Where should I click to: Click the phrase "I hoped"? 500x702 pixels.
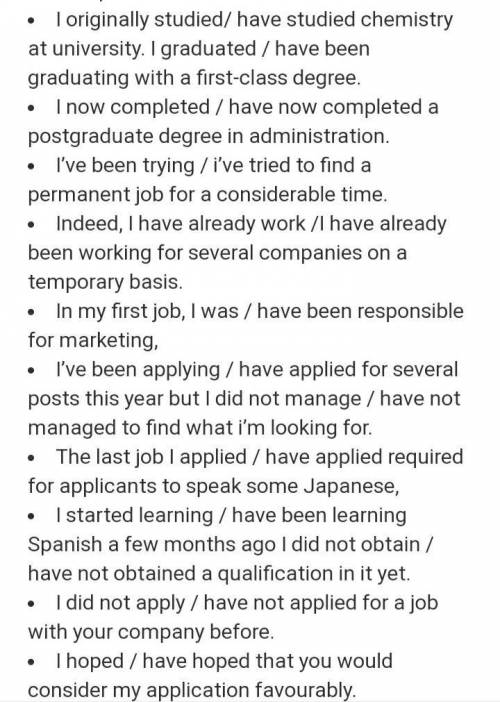click(x=90, y=661)
